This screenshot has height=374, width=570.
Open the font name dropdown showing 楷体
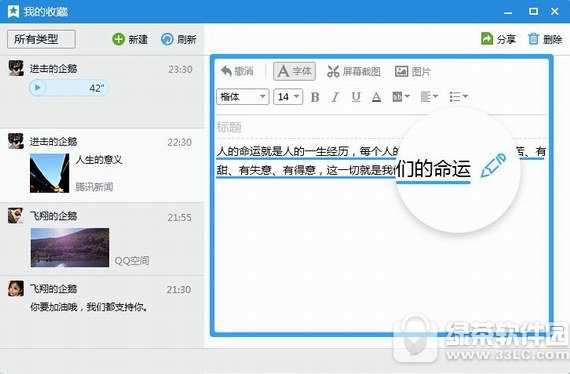click(x=242, y=97)
